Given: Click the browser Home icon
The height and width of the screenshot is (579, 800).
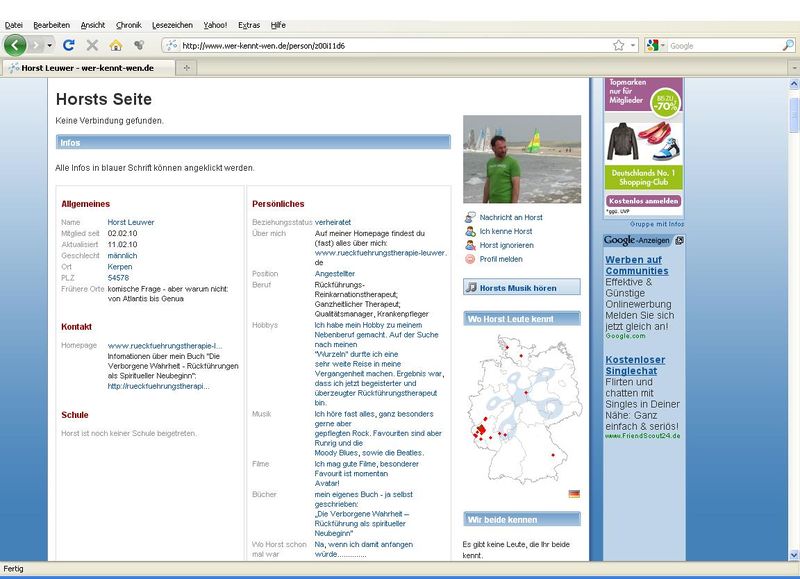Looking at the screenshot, I should [115, 43].
